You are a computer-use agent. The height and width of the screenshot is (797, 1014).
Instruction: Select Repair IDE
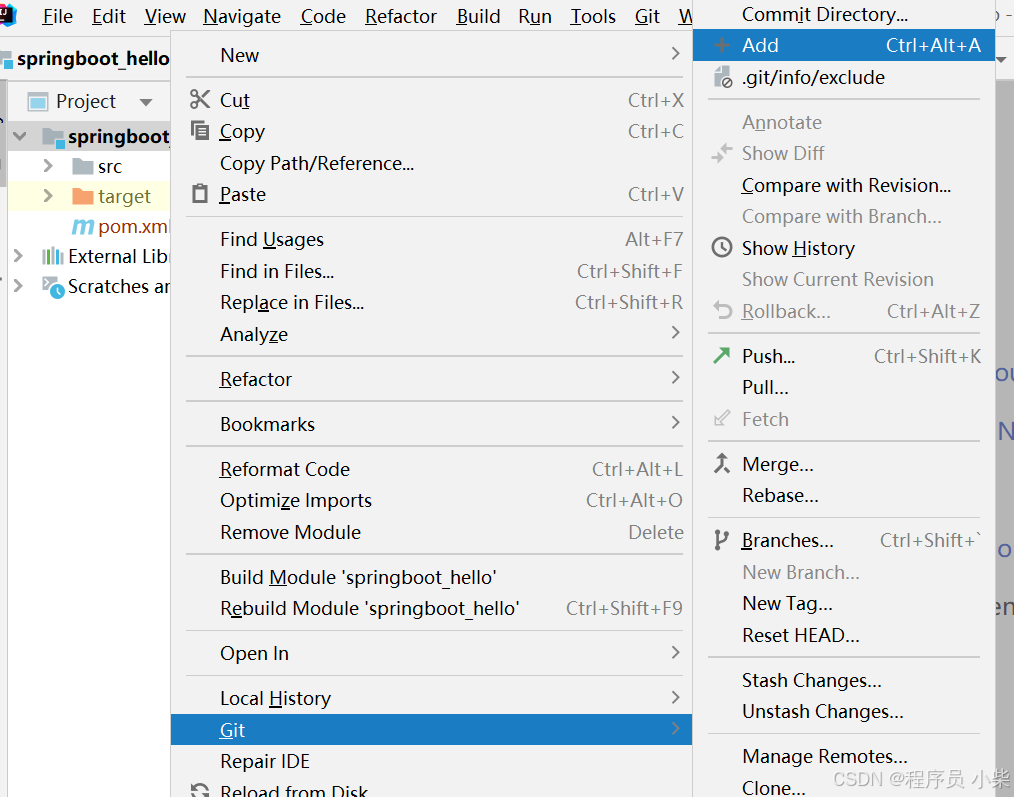pyautogui.click(x=431, y=761)
